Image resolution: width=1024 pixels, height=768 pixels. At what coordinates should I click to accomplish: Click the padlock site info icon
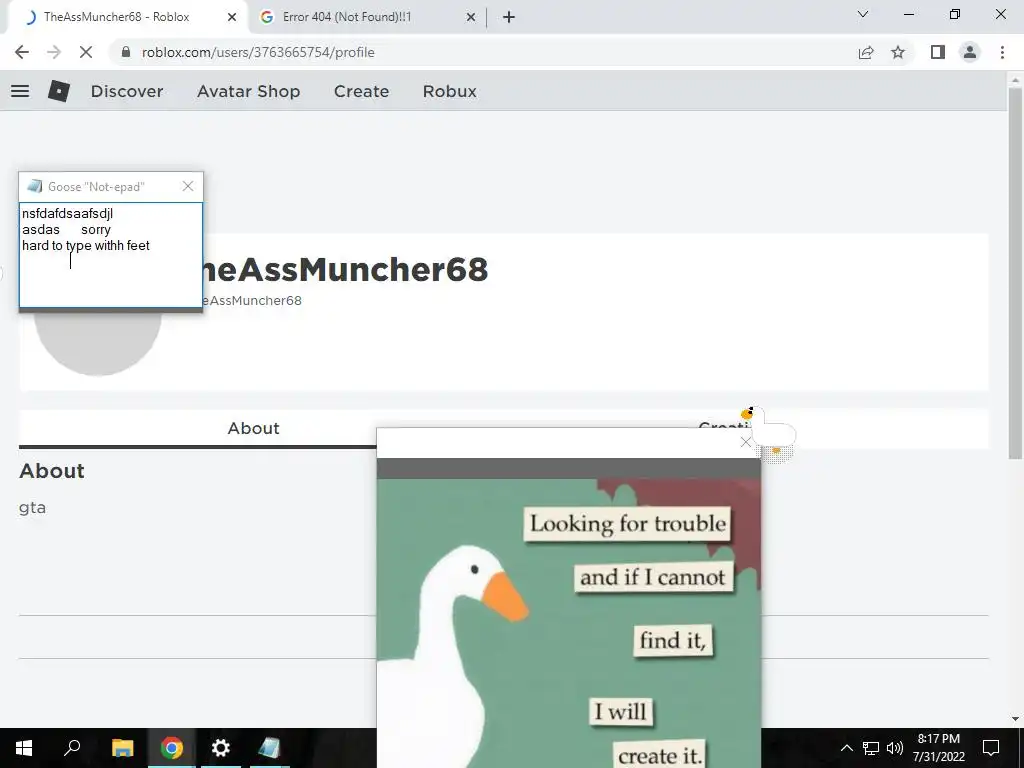point(126,52)
